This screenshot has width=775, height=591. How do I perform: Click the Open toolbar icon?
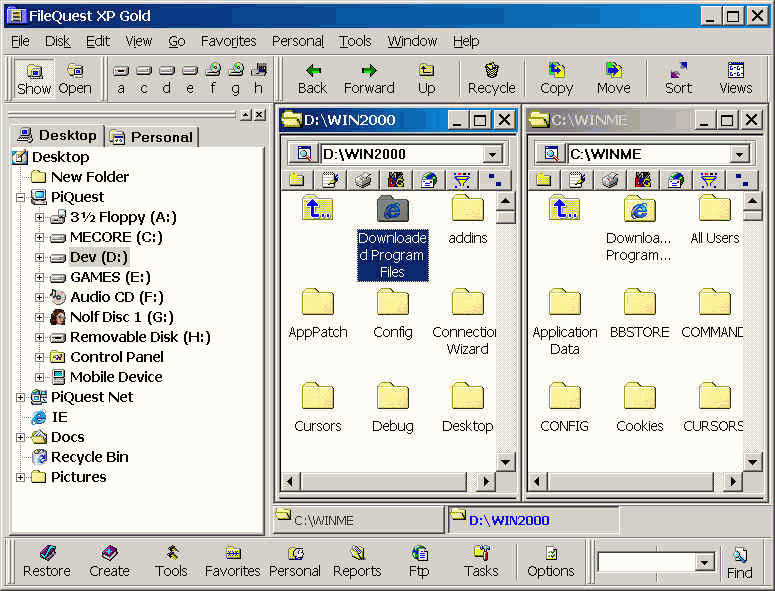(x=75, y=79)
